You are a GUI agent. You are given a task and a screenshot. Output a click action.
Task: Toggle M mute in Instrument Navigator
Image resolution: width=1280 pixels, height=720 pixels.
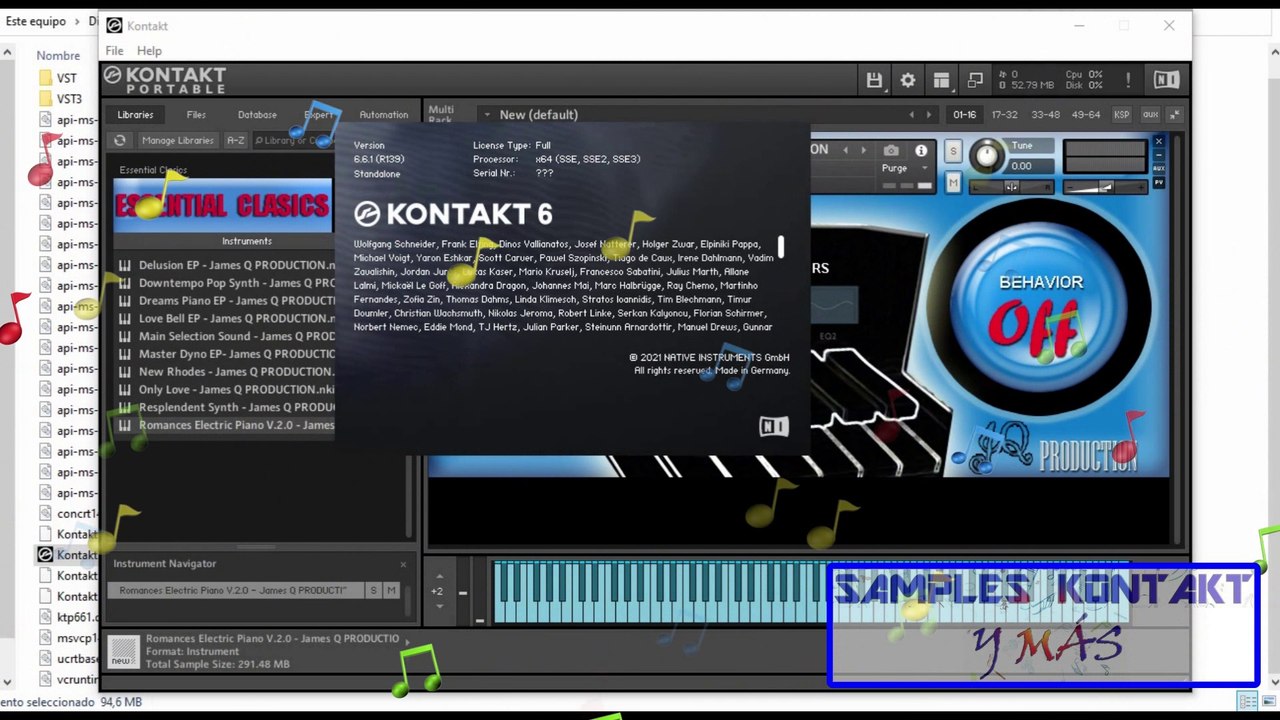(391, 591)
